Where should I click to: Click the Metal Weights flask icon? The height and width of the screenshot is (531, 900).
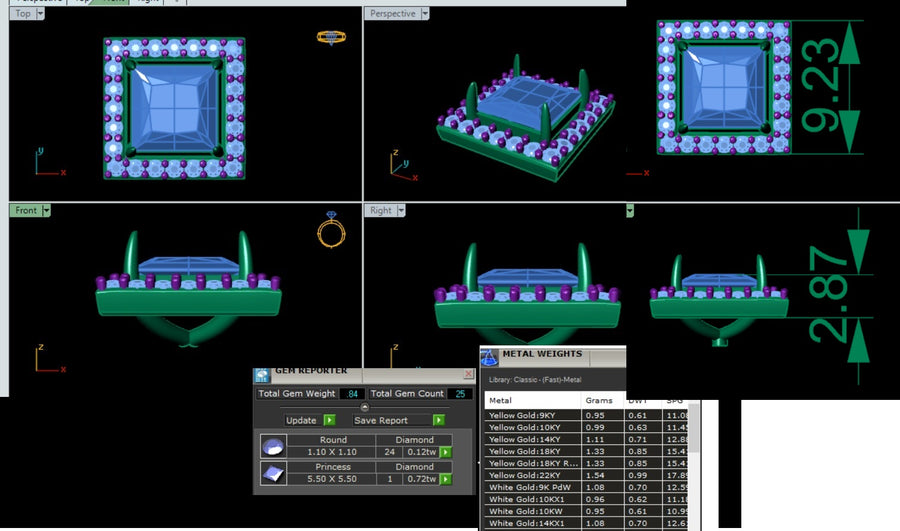(x=489, y=357)
